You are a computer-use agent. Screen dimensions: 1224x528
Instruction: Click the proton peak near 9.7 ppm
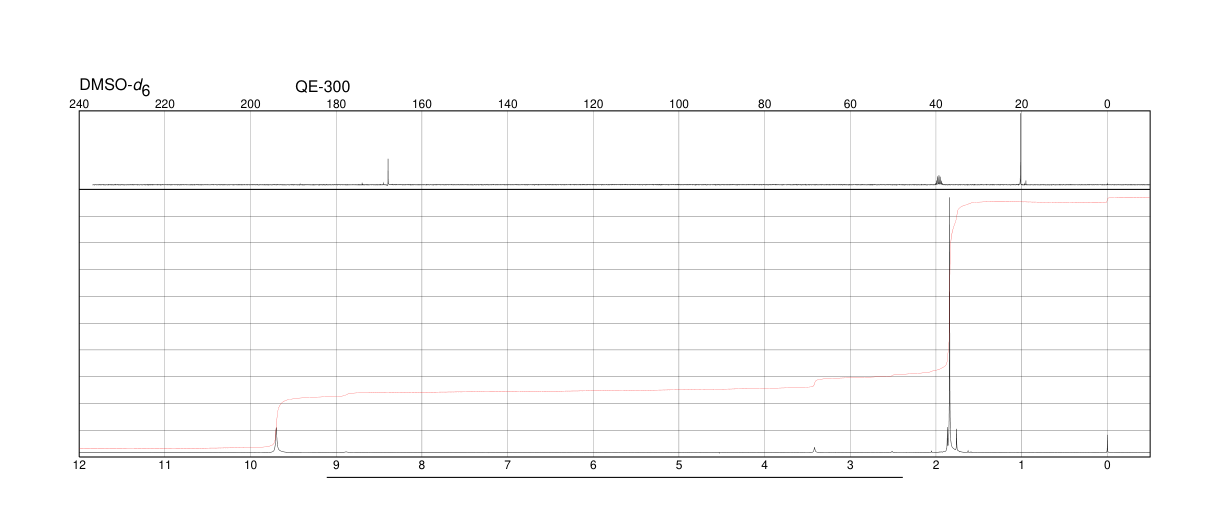click(x=276, y=438)
